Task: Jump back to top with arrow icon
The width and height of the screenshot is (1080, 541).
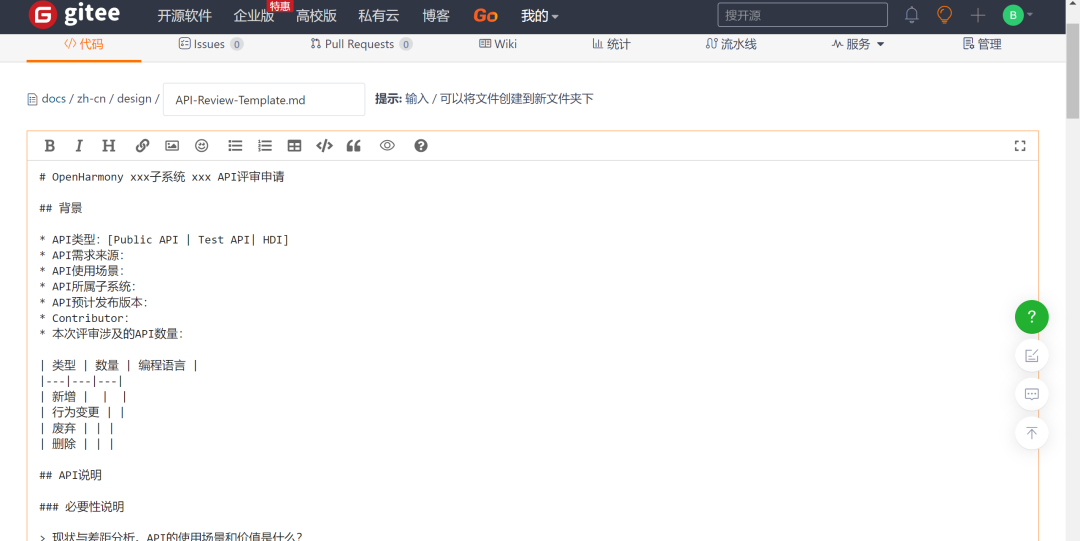Action: pyautogui.click(x=1031, y=433)
